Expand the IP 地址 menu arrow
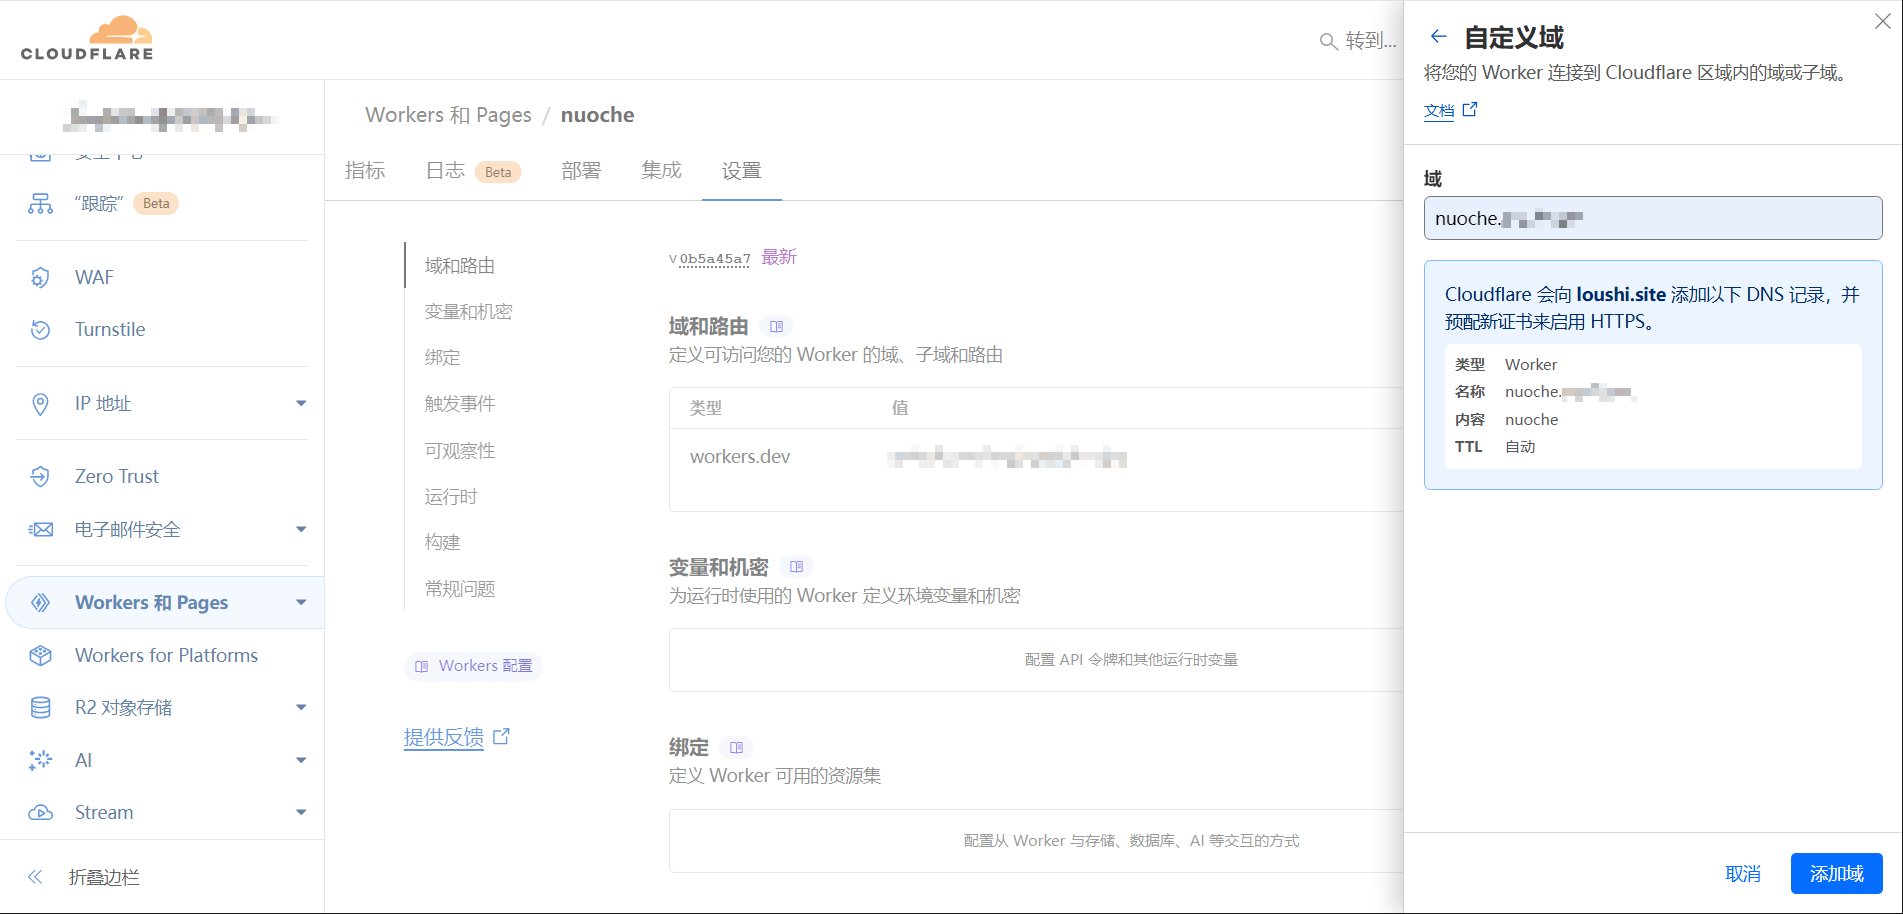This screenshot has width=1903, height=914. click(300, 404)
